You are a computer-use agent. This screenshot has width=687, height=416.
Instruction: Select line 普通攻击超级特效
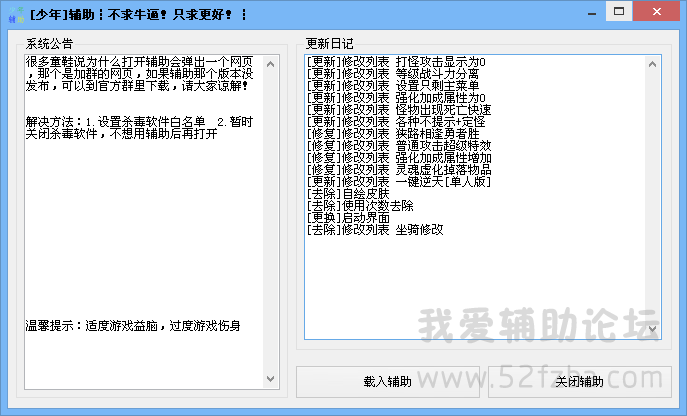point(399,146)
